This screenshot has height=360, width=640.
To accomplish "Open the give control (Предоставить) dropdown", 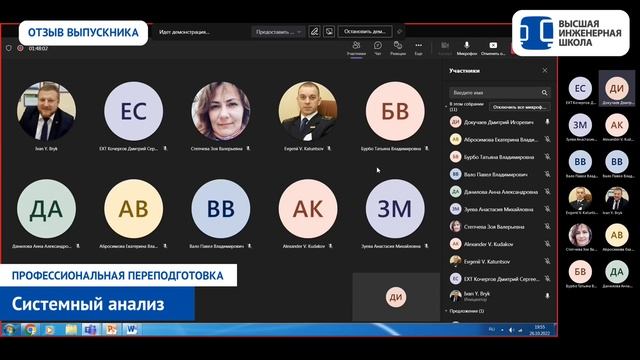I will tap(278, 32).
